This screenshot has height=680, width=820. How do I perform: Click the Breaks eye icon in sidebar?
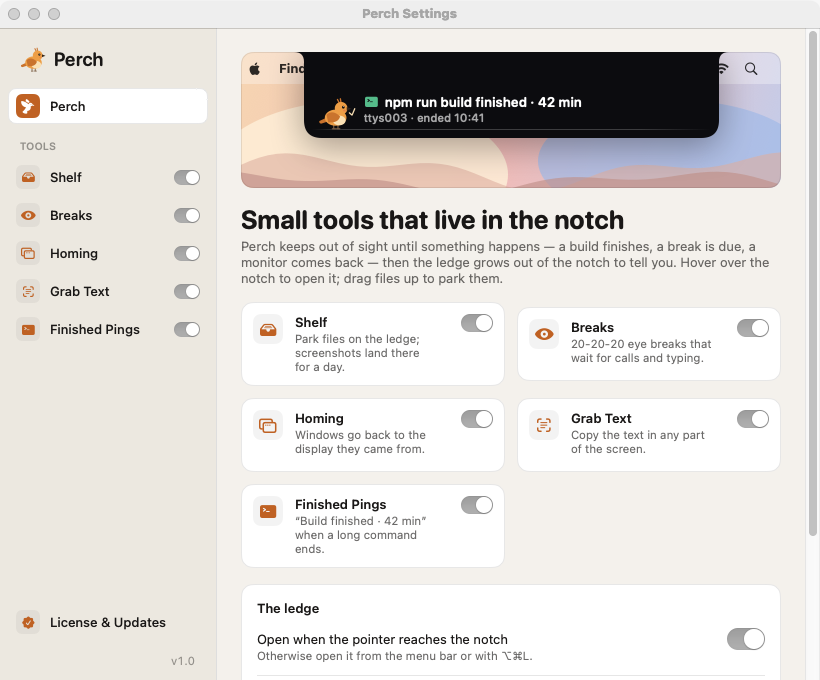[28, 216]
